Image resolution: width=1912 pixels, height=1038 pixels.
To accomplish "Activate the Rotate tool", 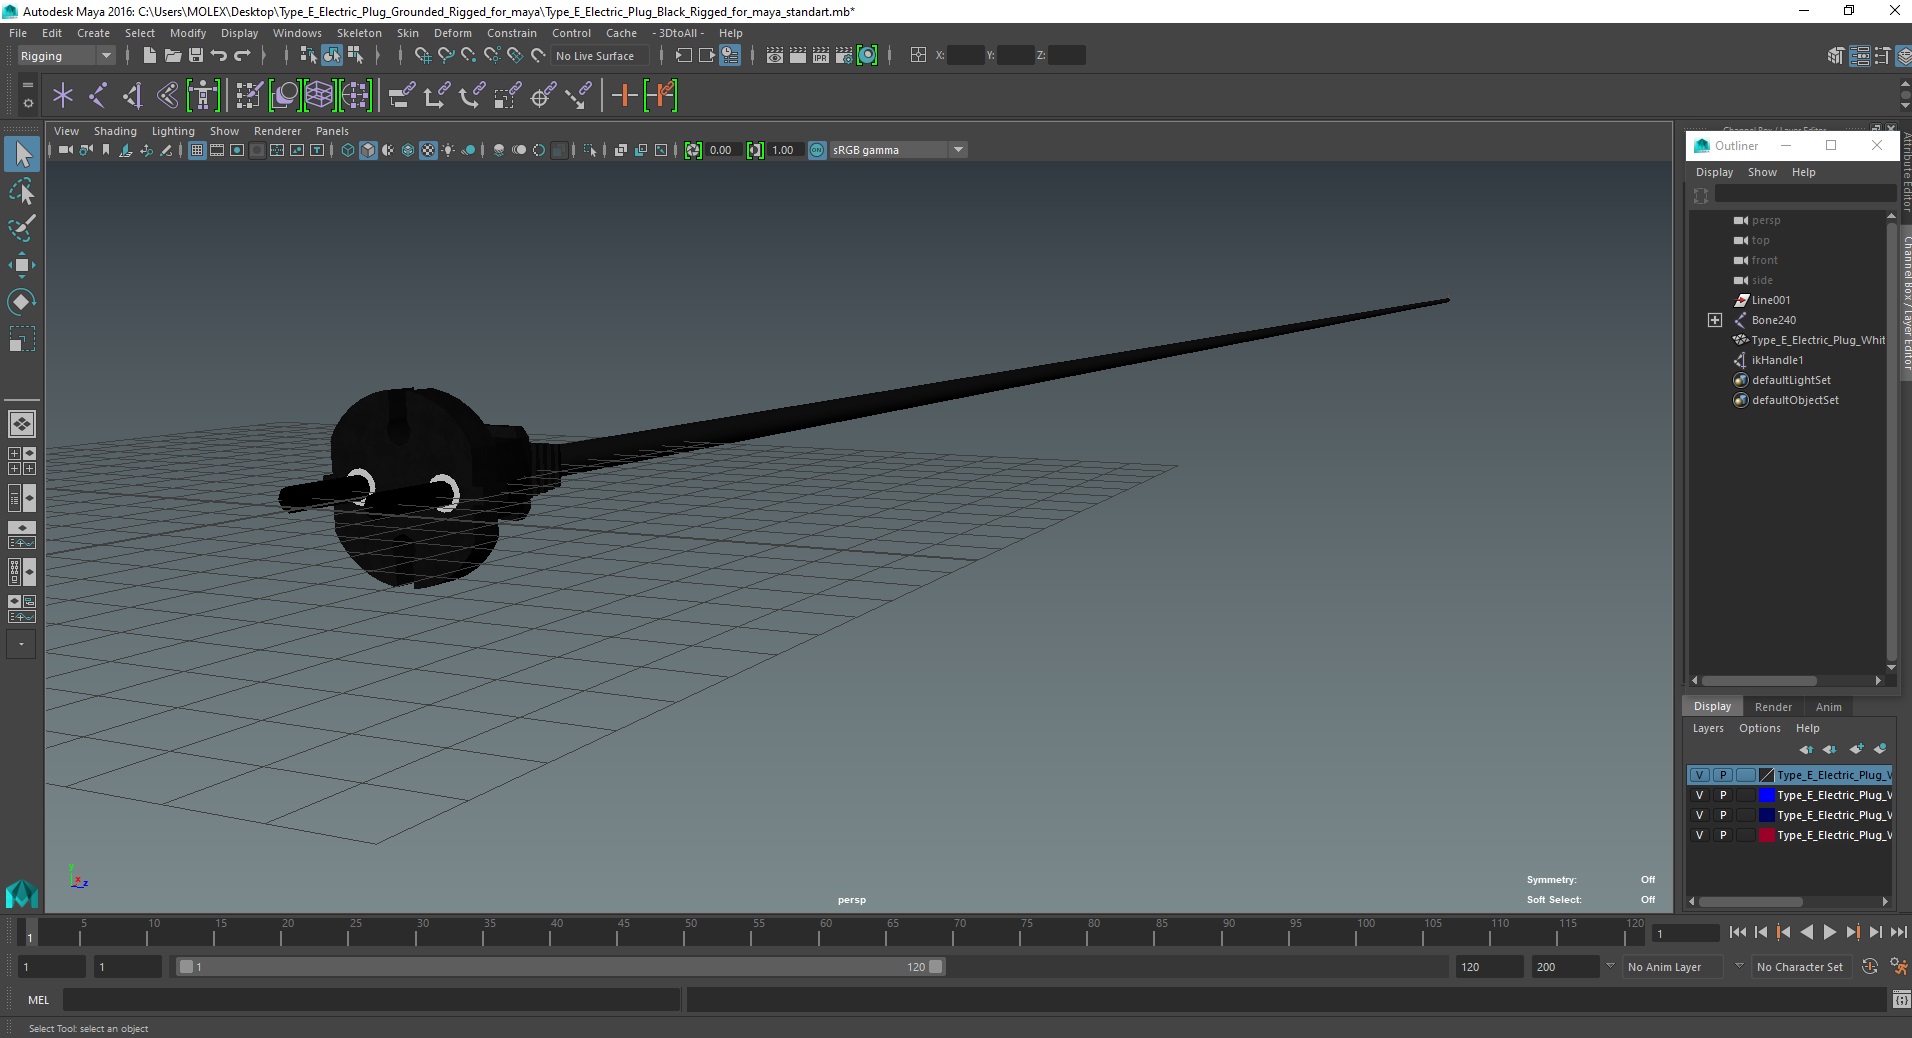I will point(22,302).
